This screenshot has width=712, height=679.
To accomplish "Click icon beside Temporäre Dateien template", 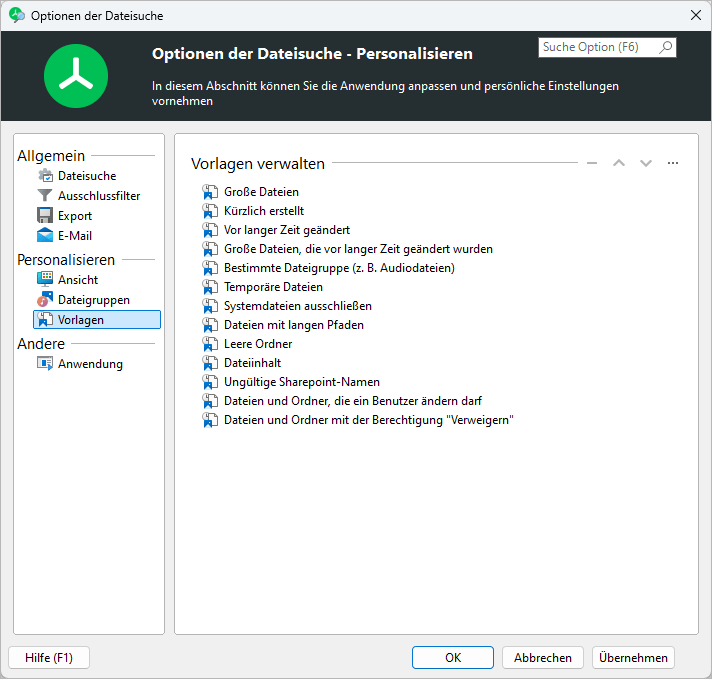I will tap(210, 287).
